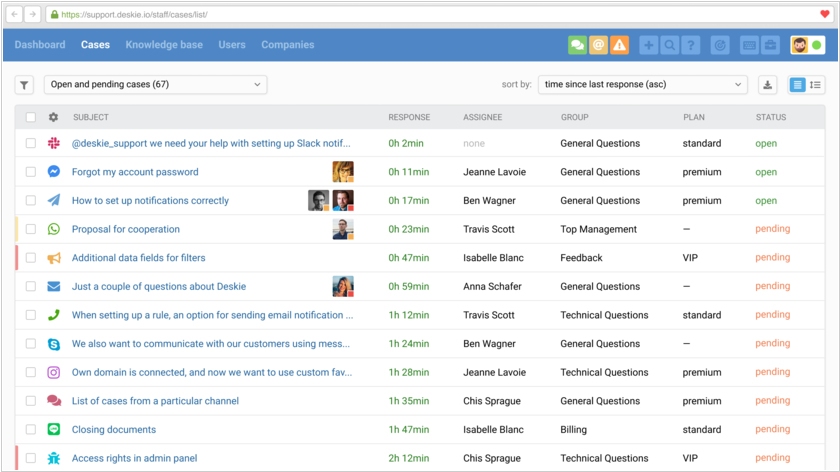Click the orange @ mentions icon

(598, 45)
